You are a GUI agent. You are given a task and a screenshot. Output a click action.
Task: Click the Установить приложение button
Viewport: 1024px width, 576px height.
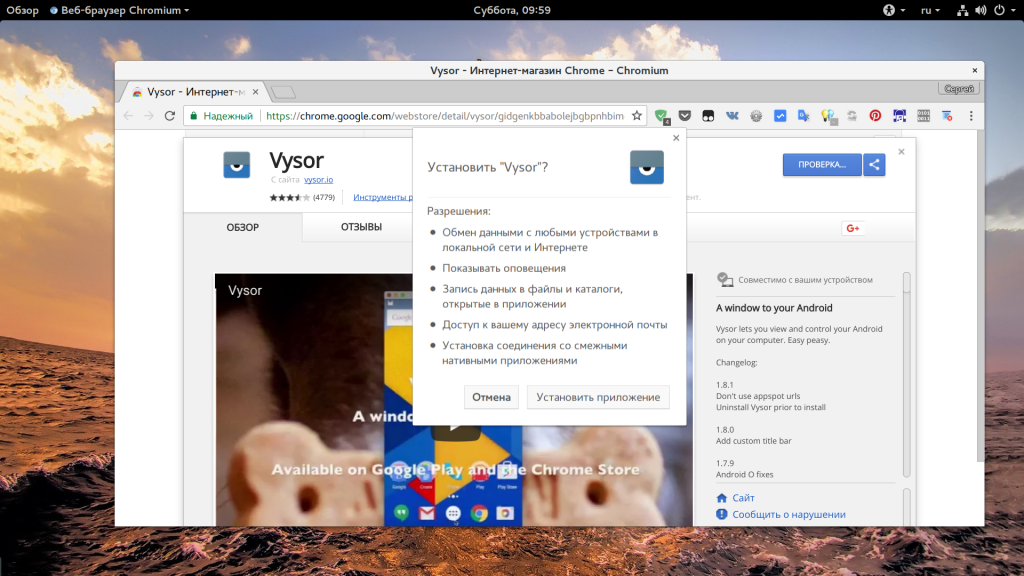click(x=598, y=397)
